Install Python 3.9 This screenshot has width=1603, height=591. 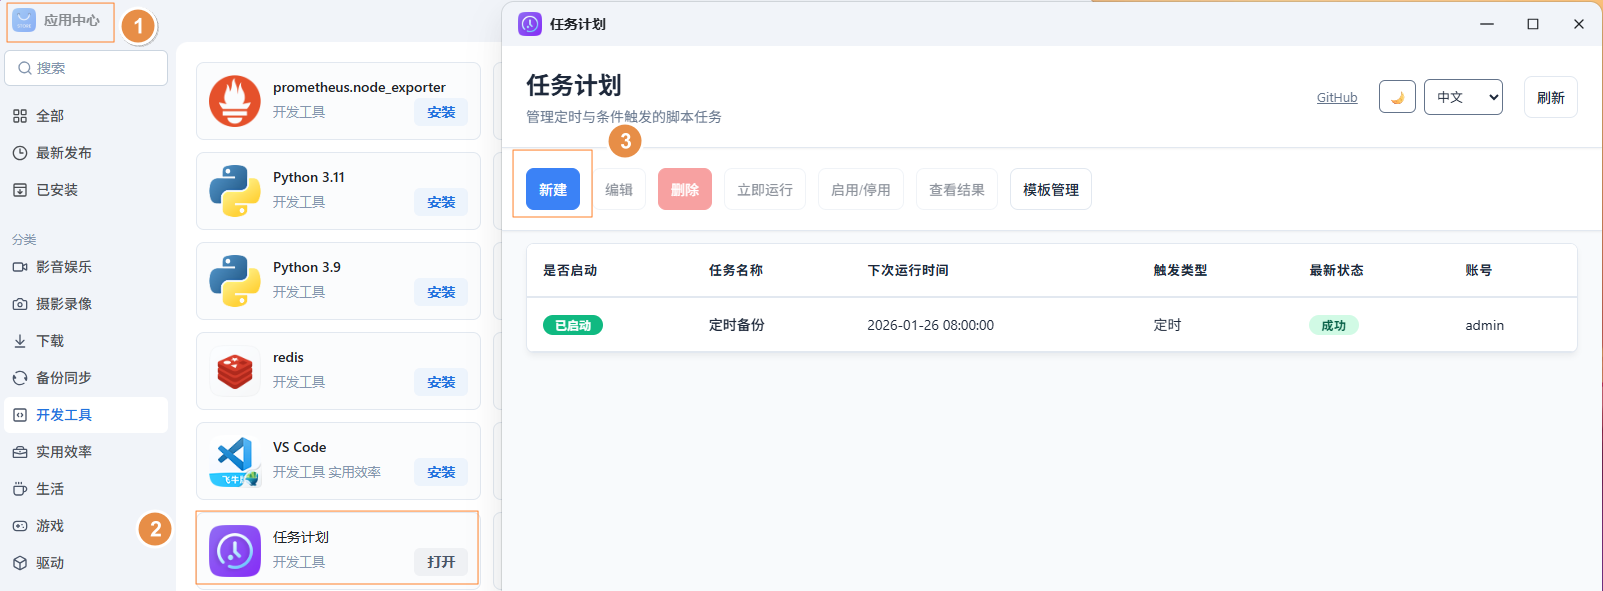pyautogui.click(x=441, y=292)
